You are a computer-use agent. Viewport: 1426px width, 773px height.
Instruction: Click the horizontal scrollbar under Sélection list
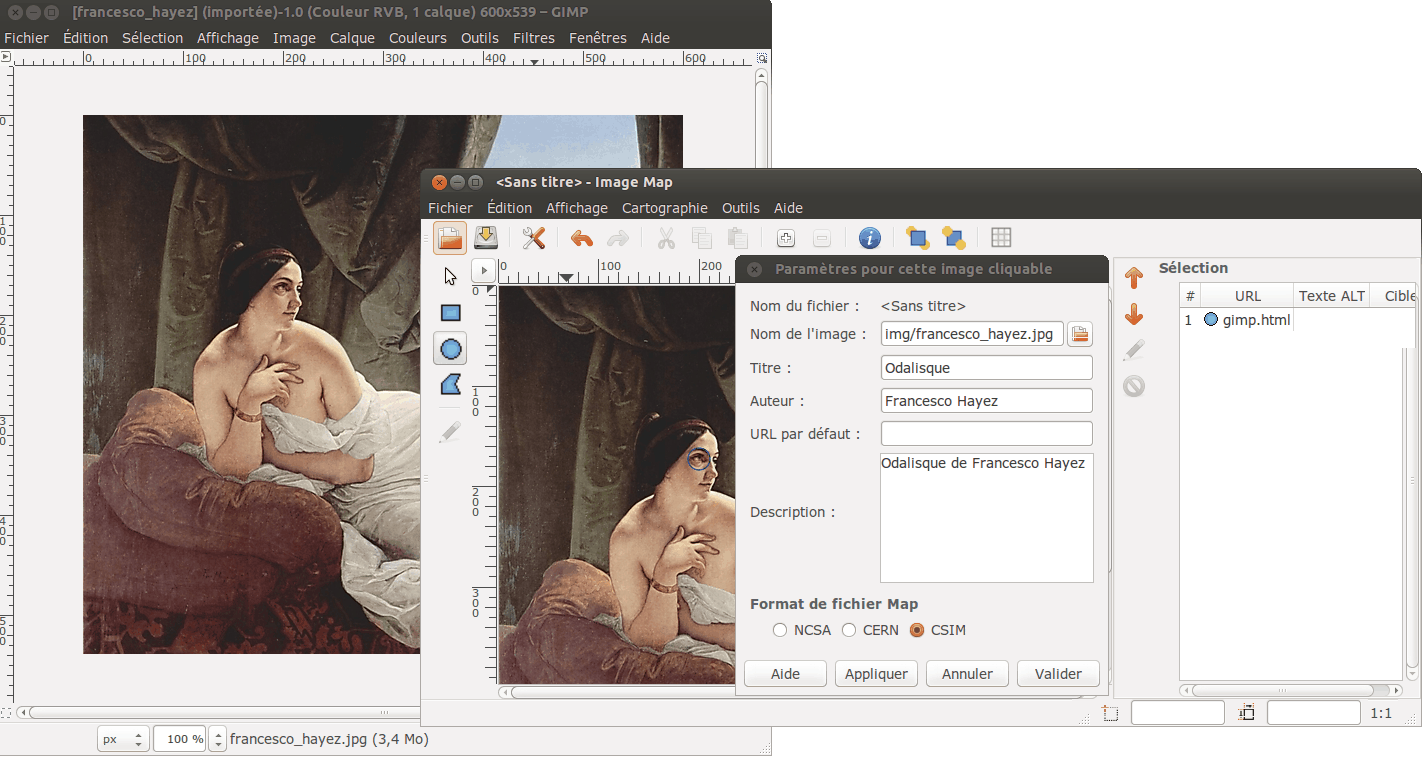click(1290, 690)
